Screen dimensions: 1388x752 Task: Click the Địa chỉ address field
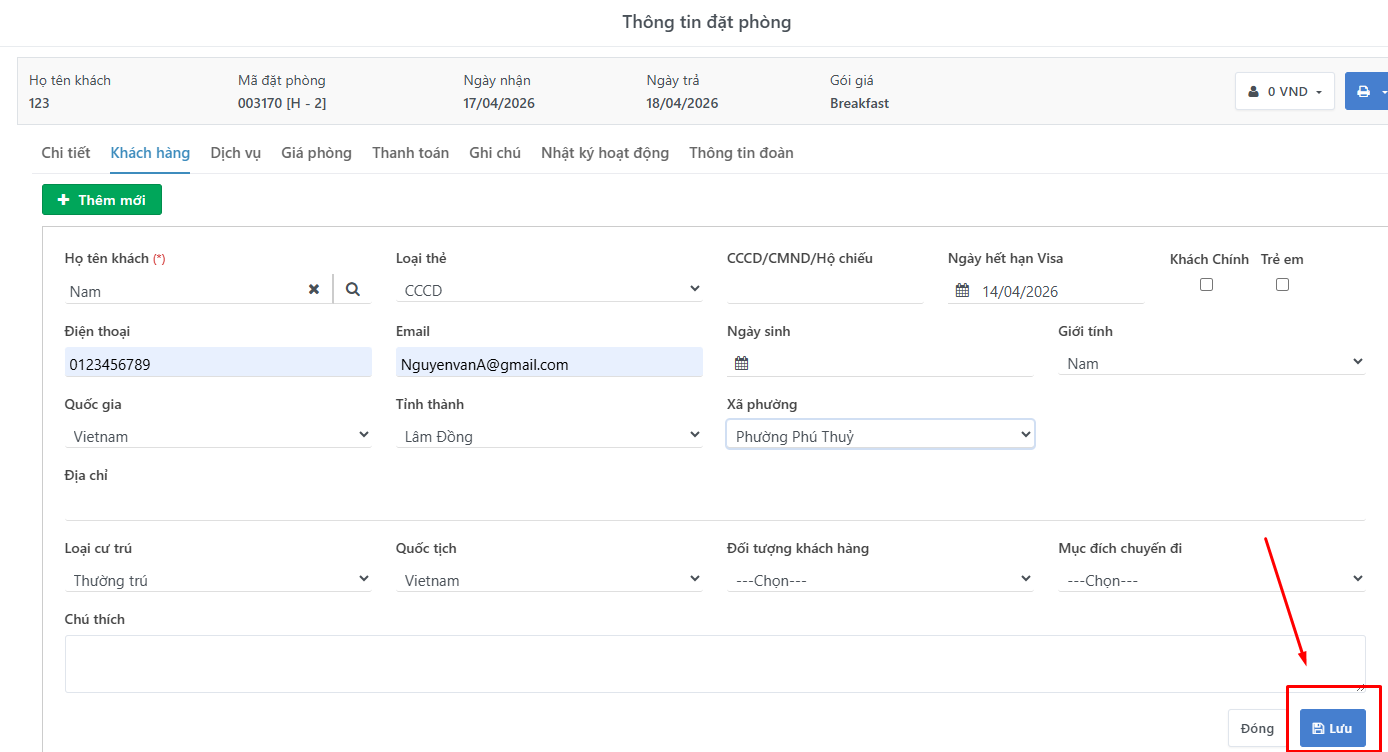click(715, 506)
